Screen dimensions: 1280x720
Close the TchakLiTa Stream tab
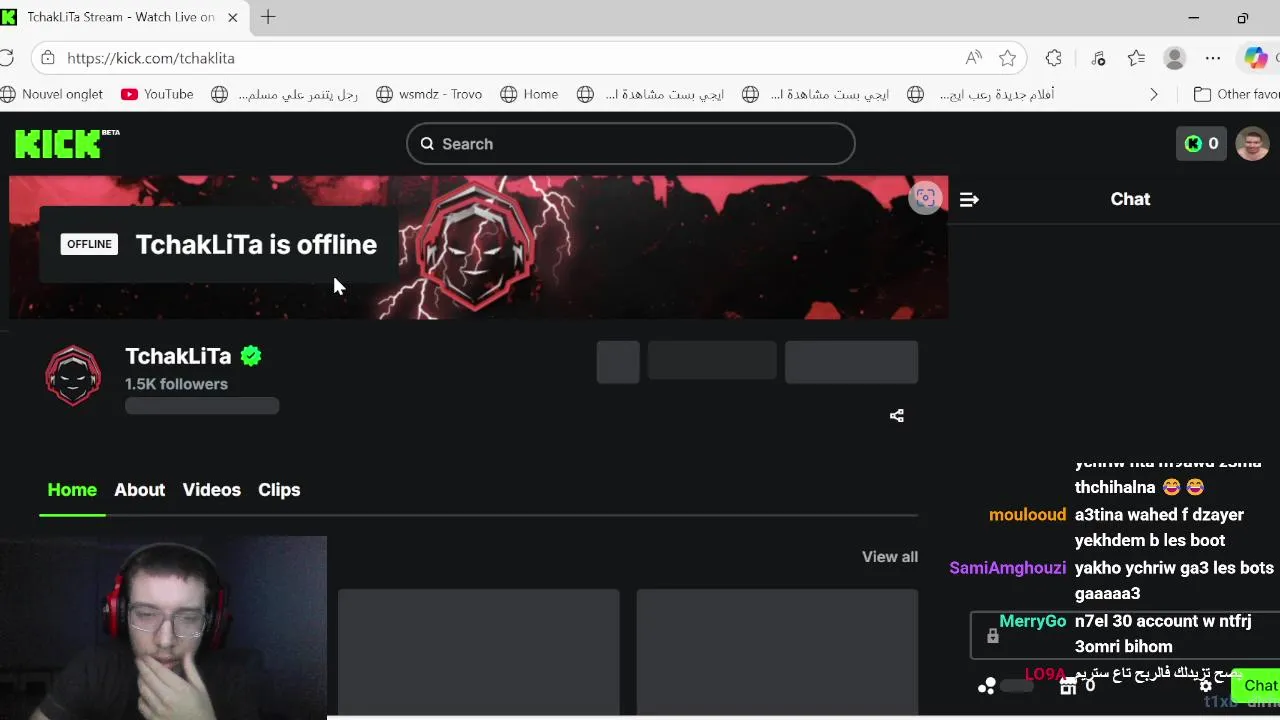coord(233,17)
